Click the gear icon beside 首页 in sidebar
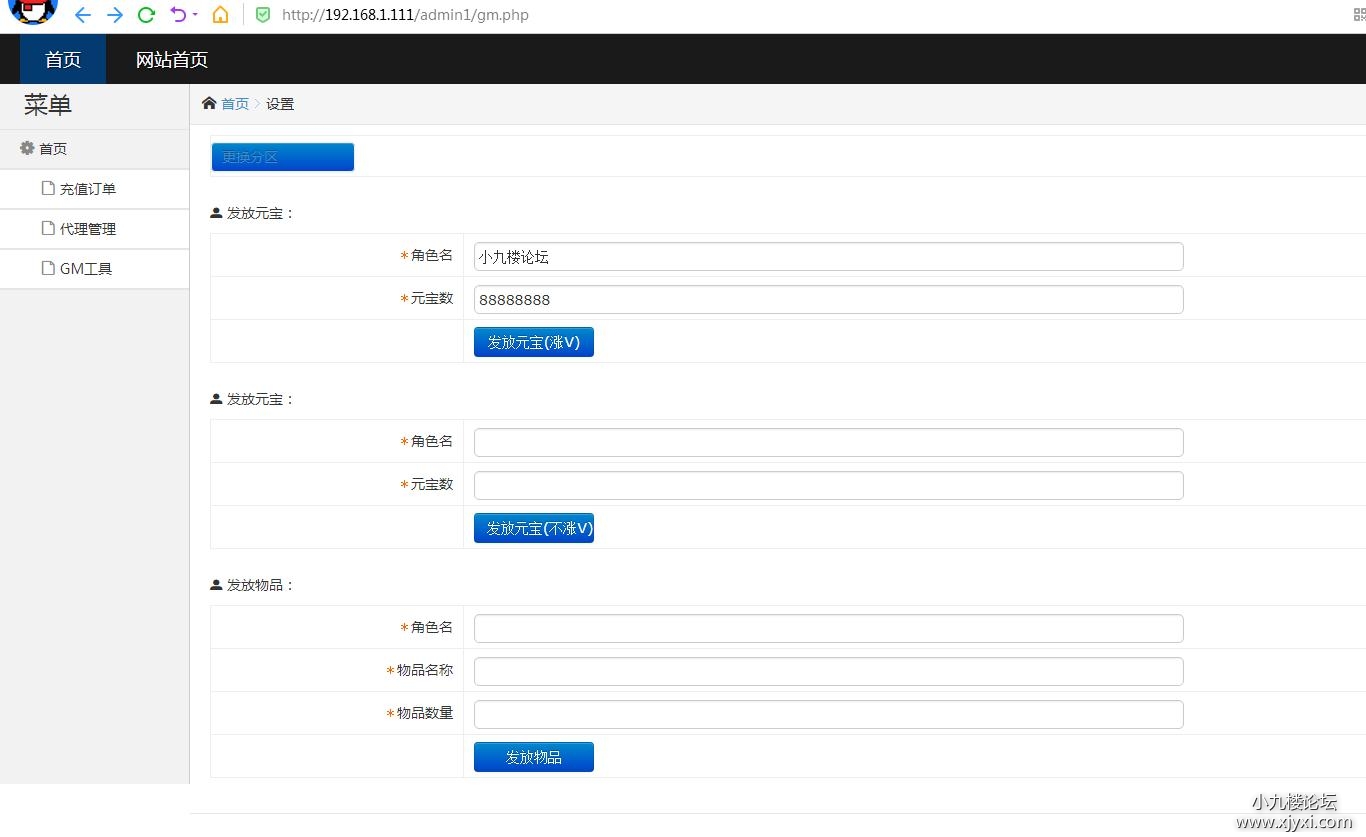Screen dimensions: 1366x837 (27, 148)
